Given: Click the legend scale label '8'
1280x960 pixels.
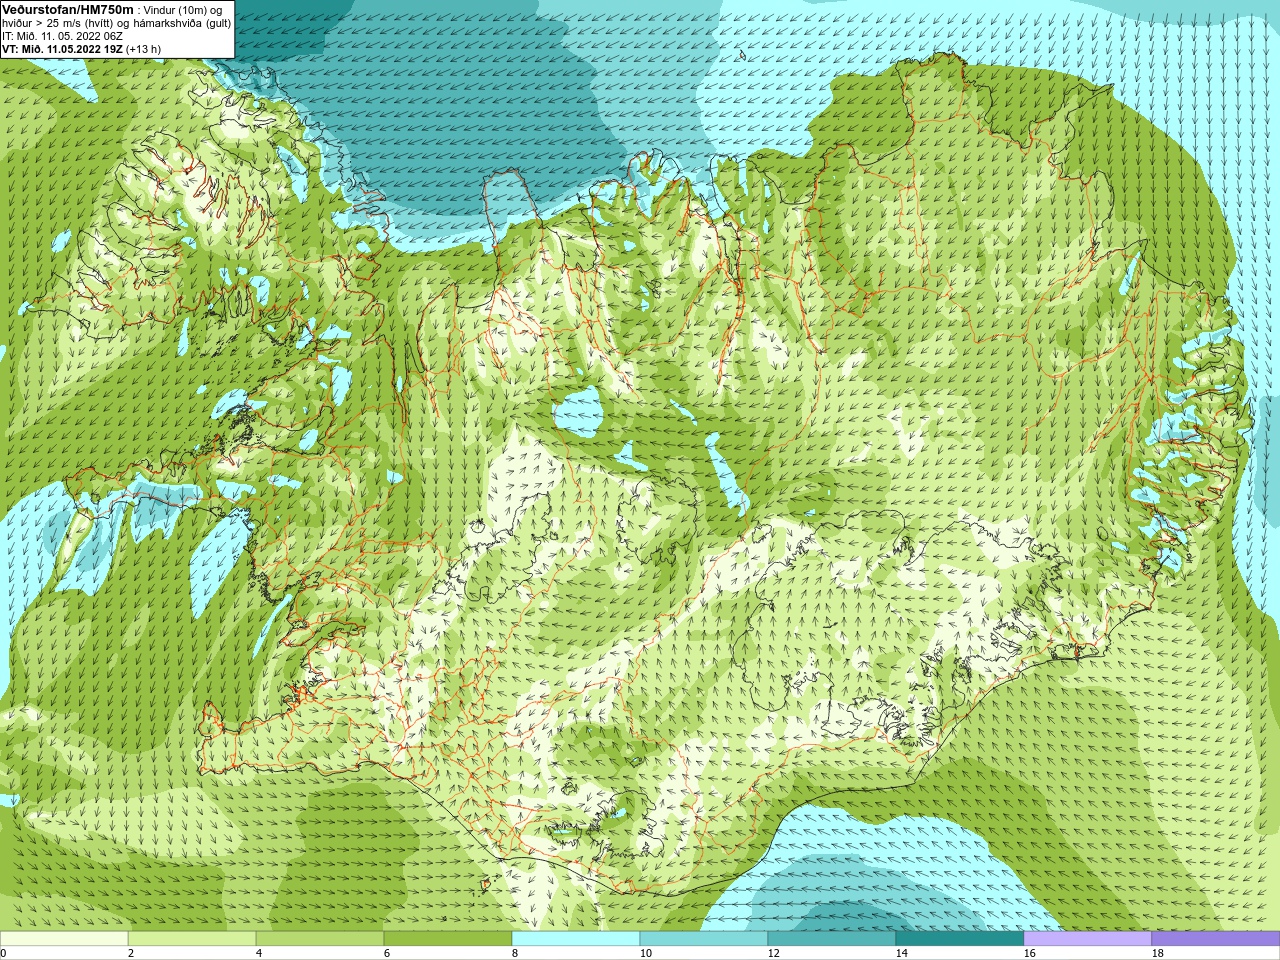Looking at the screenshot, I should (x=515, y=953).
